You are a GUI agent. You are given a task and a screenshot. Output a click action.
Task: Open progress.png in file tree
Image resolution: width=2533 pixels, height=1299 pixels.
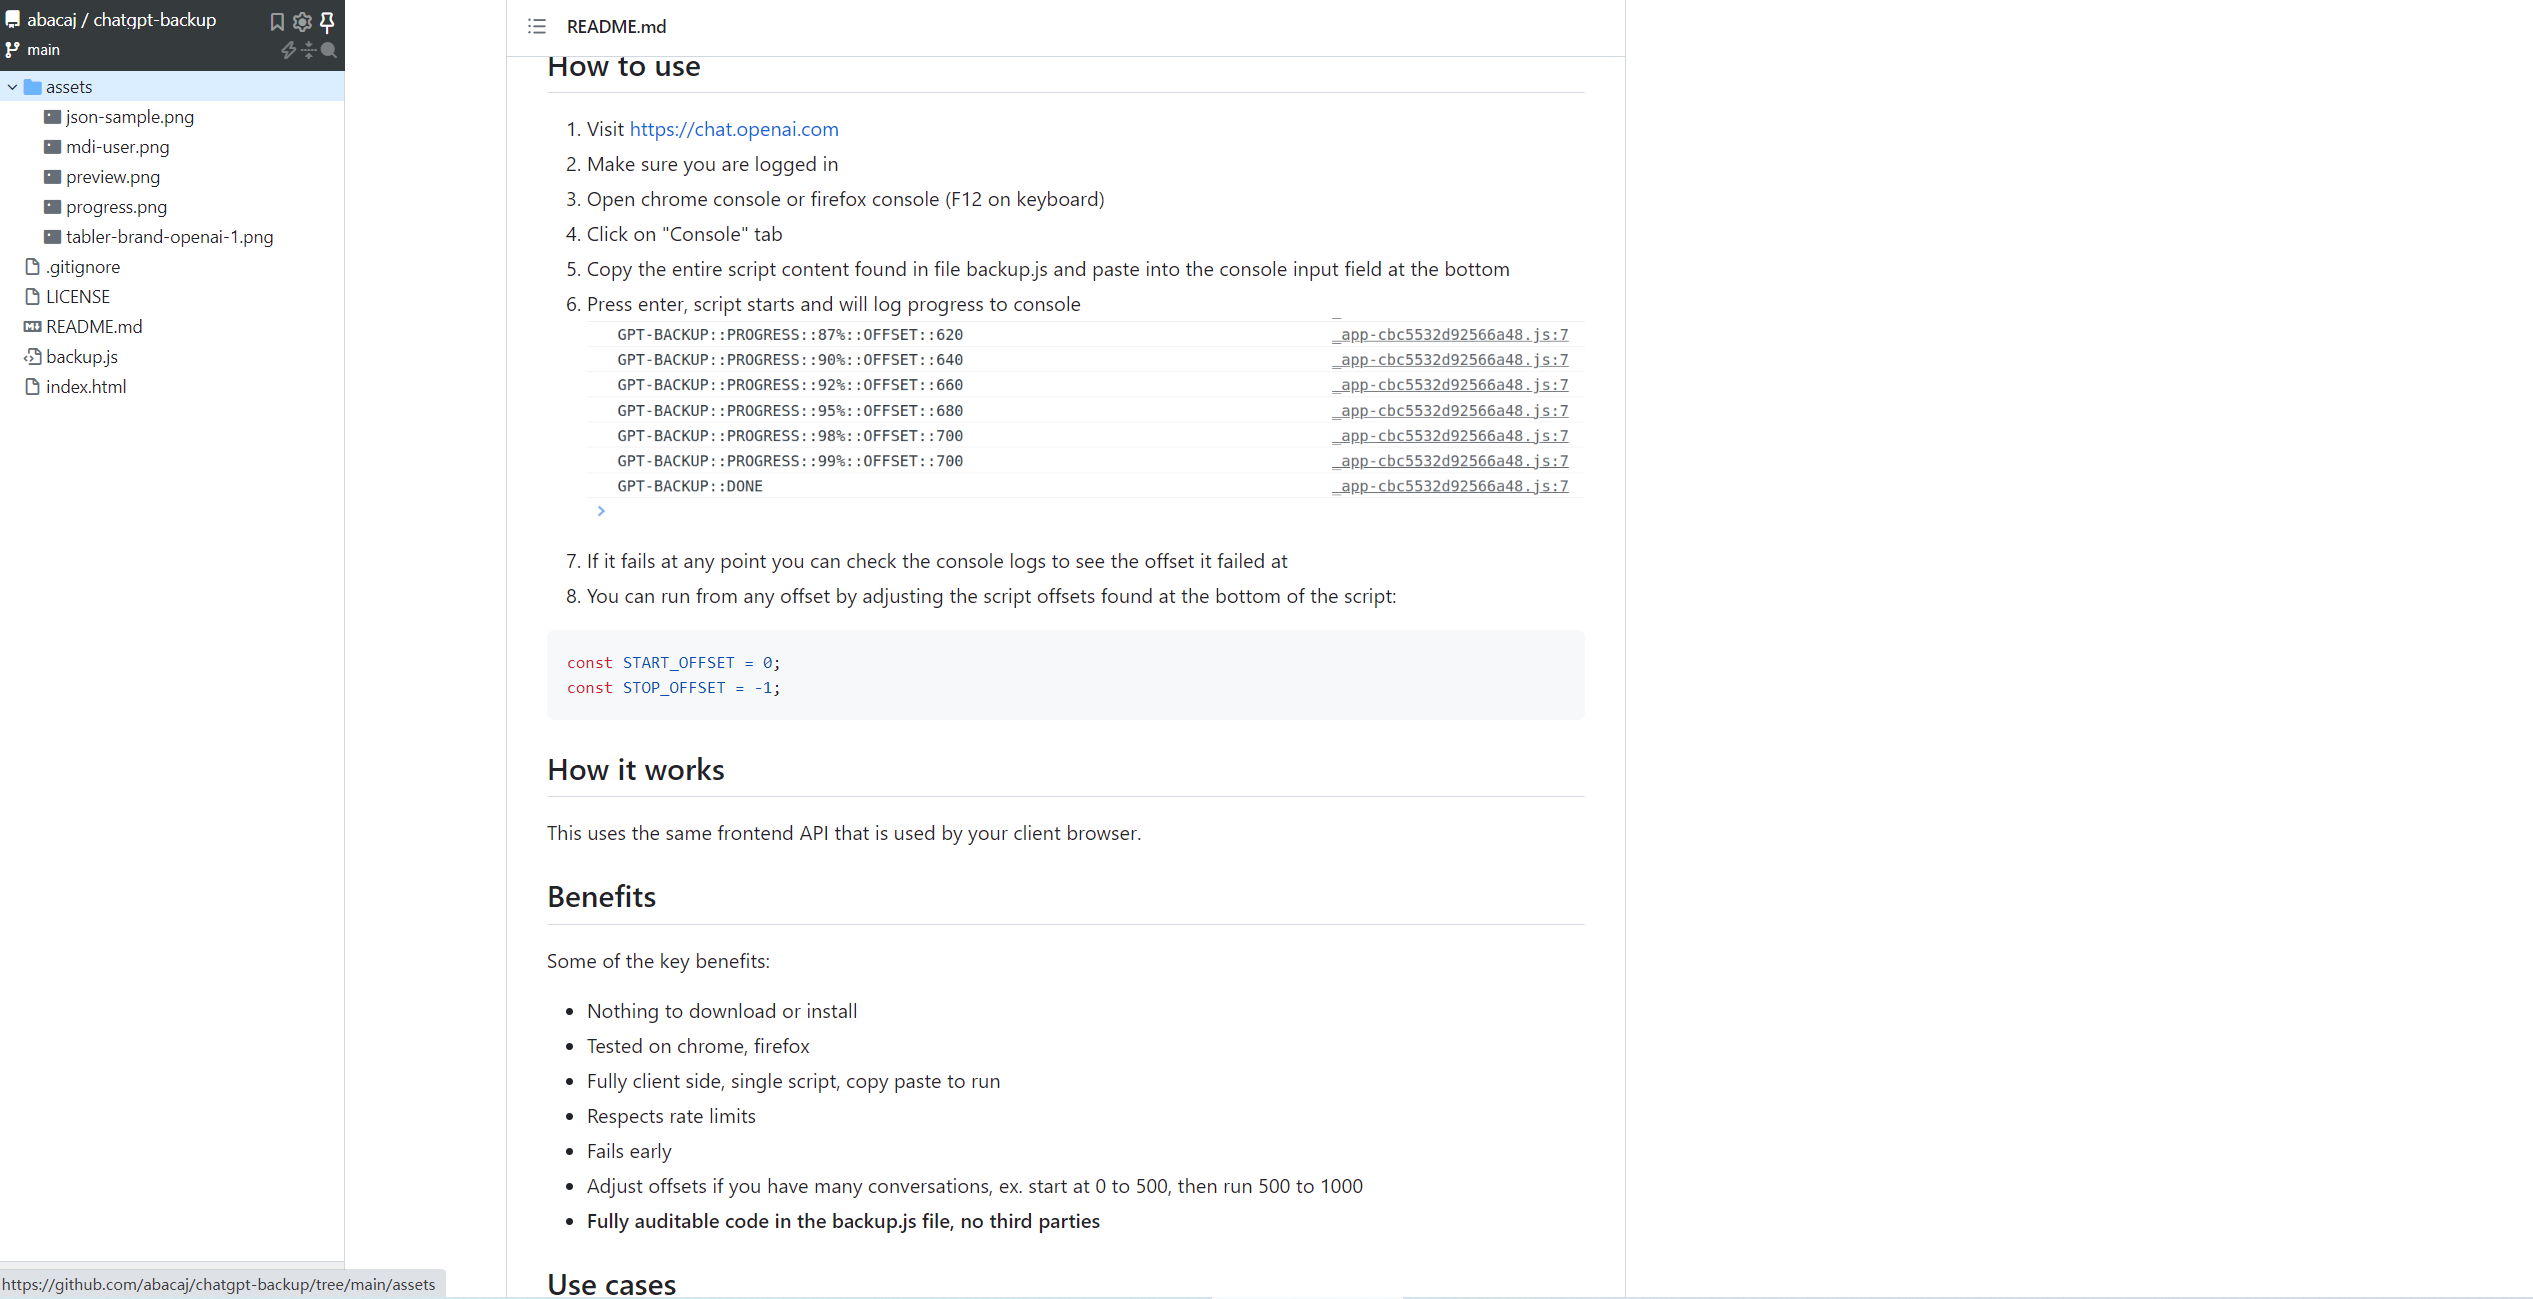point(116,207)
